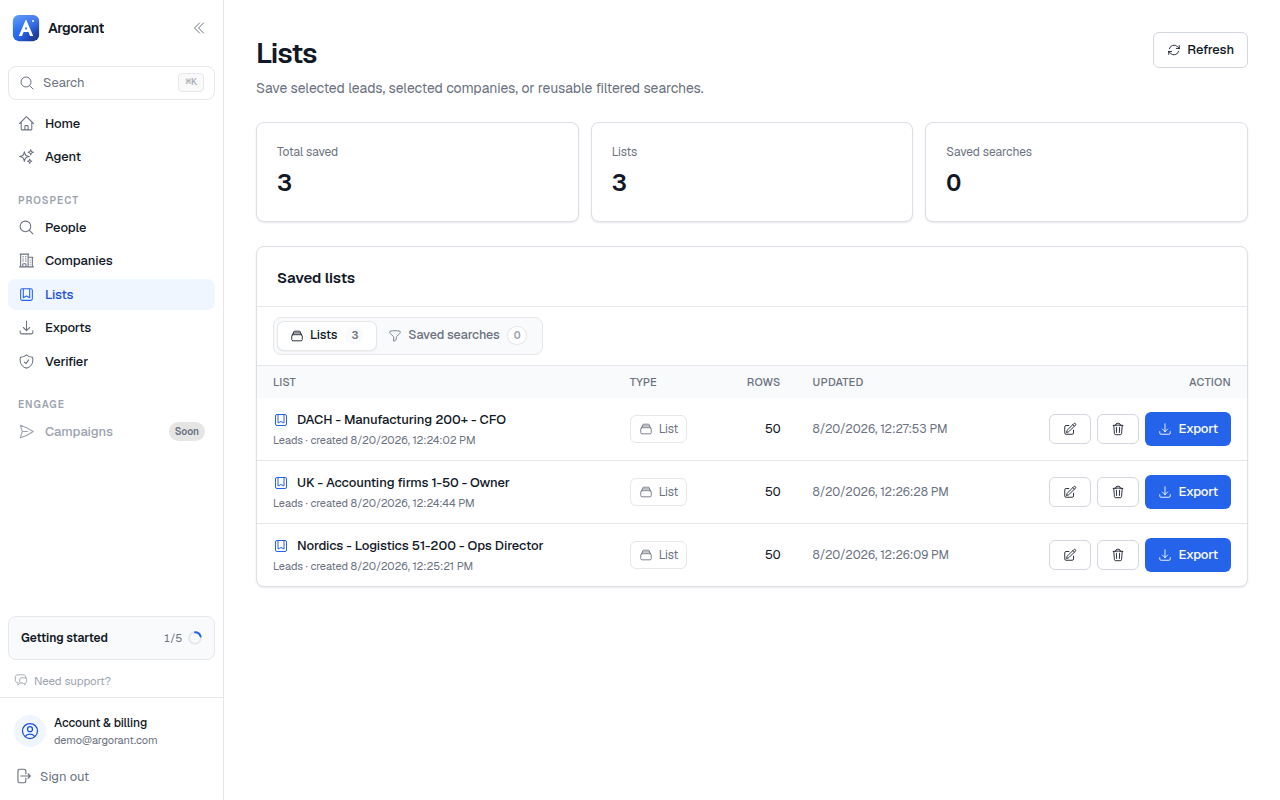Click the Argorant logo icon

[26, 28]
